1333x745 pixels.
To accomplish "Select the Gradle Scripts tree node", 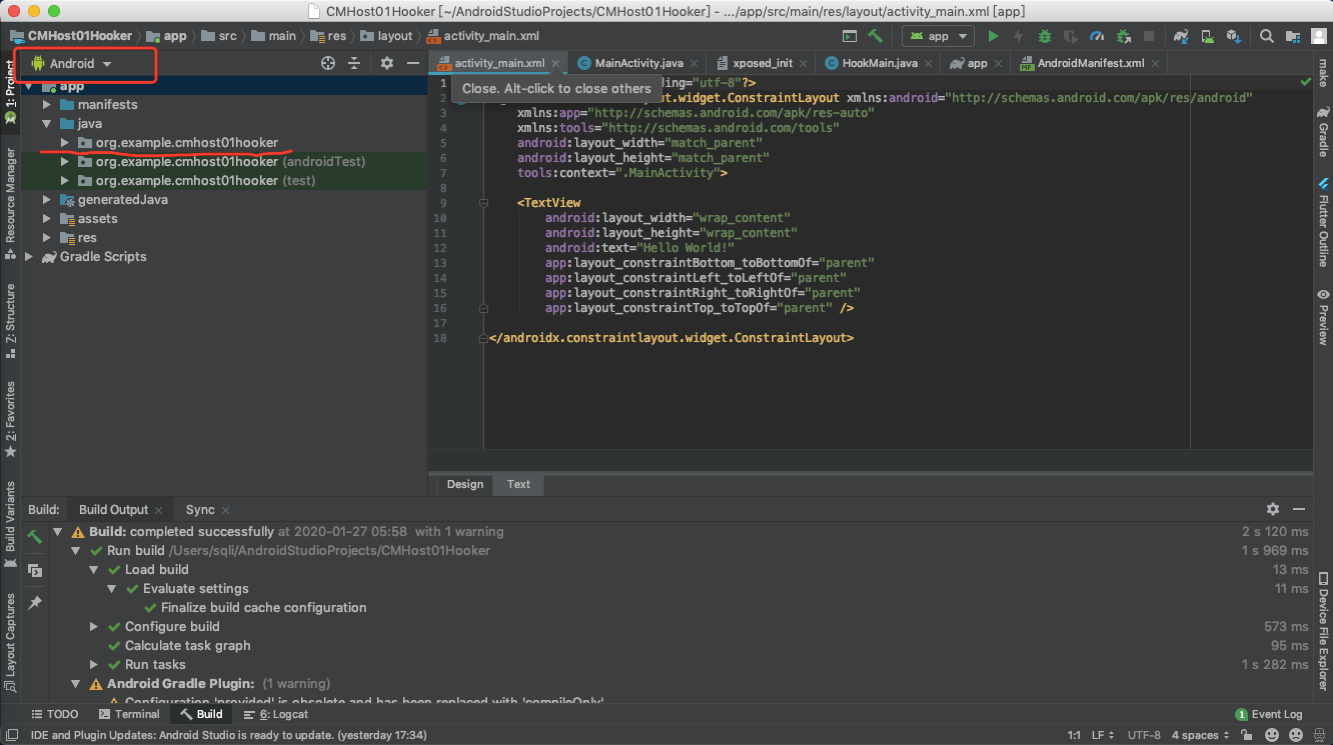I will point(103,257).
